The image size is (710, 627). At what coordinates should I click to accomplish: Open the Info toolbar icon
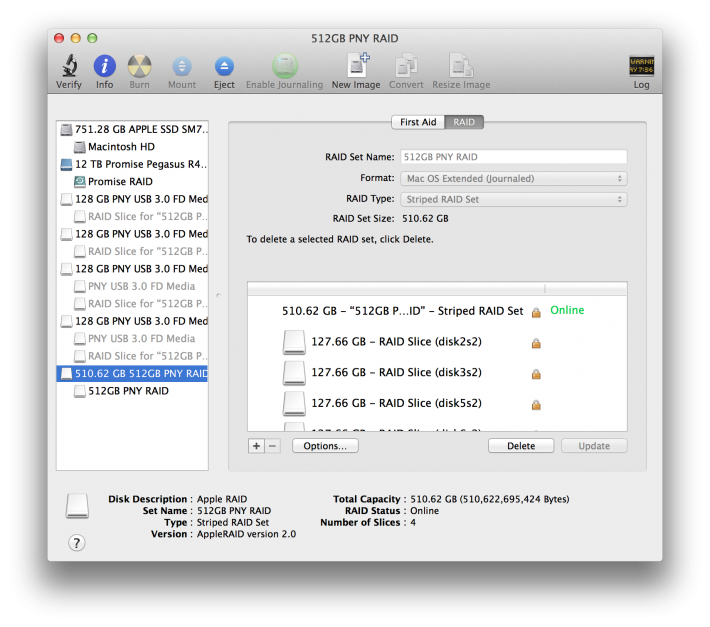click(x=105, y=66)
